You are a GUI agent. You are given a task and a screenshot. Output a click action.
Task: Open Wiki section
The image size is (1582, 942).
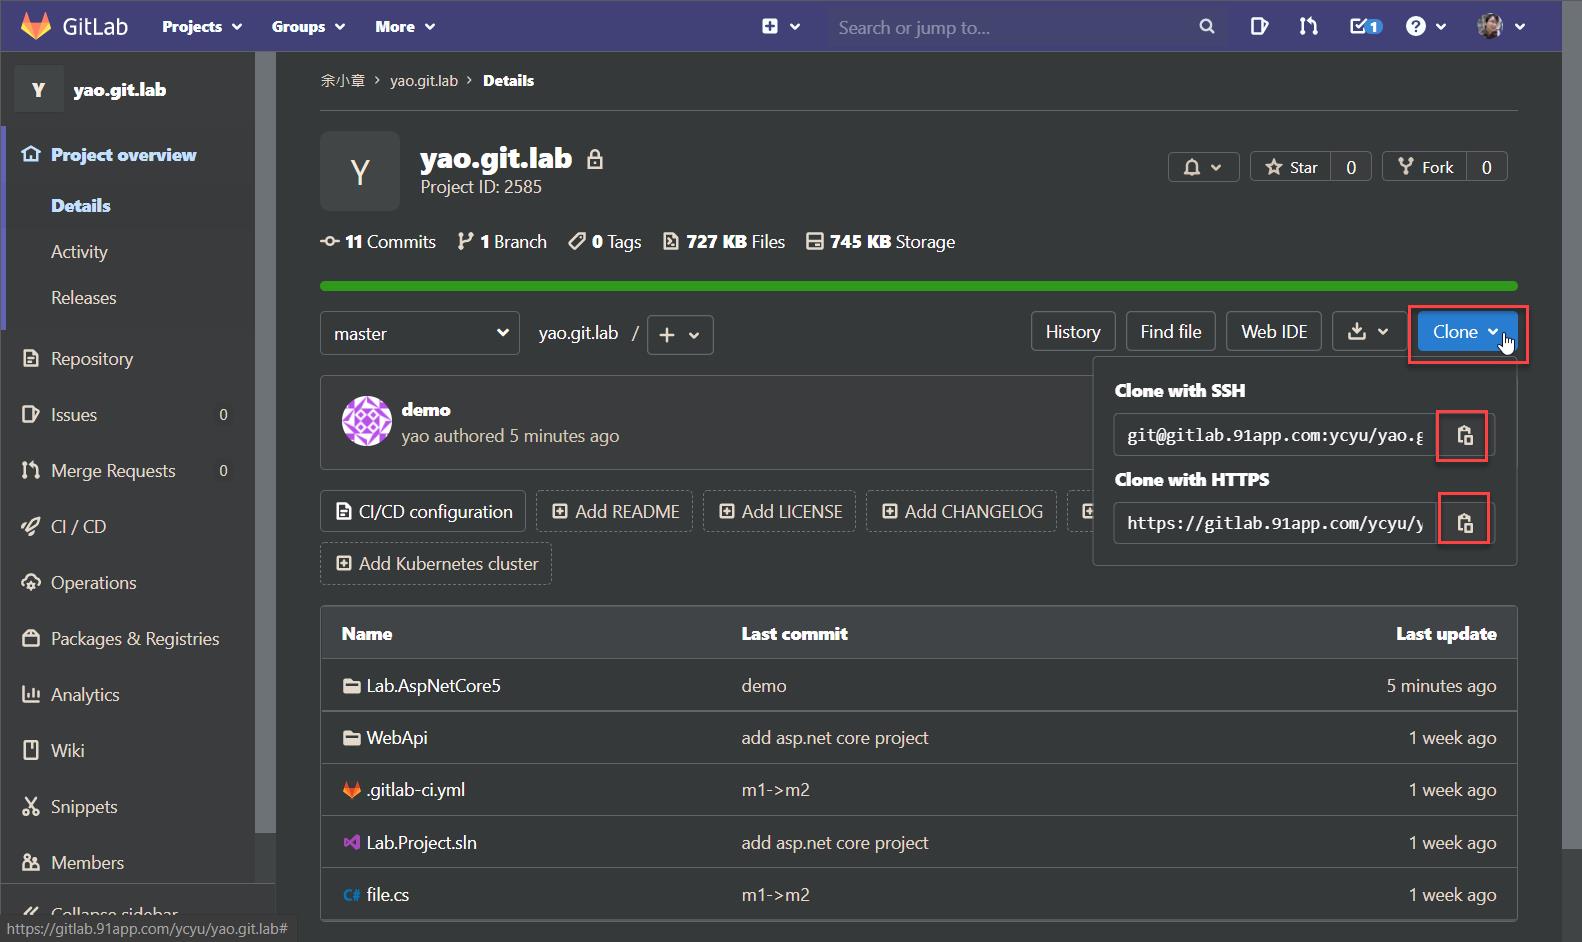(x=67, y=751)
